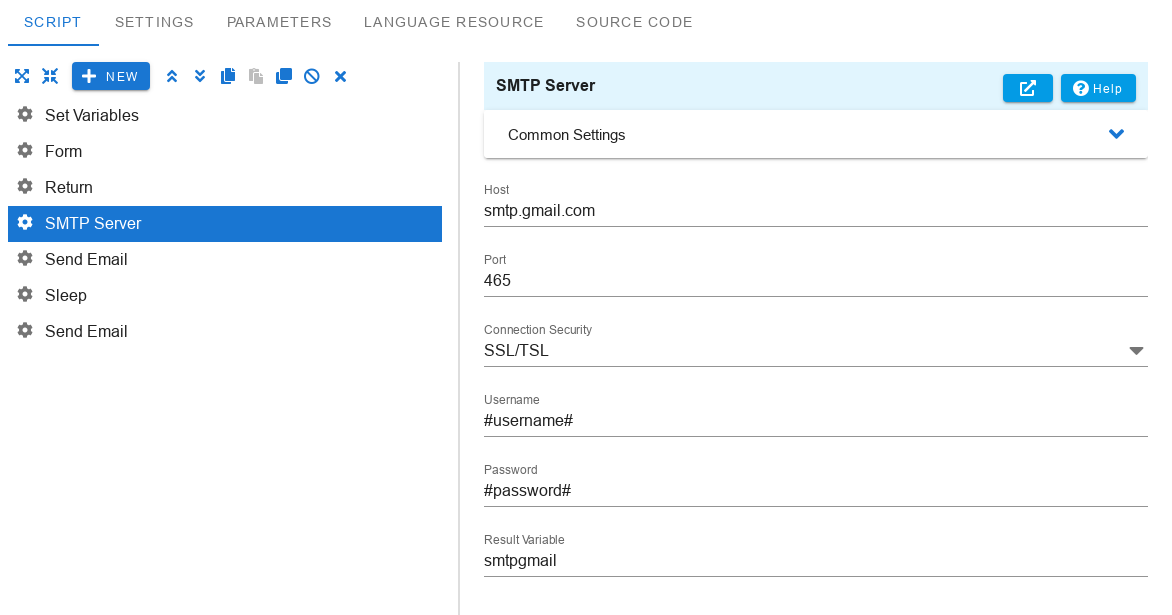This screenshot has height=615, width=1172.
Task: Copy the selected script step
Action: 228,76
